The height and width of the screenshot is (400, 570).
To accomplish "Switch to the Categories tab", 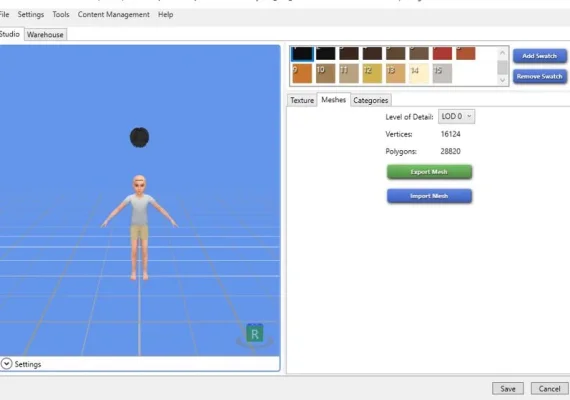I will pyautogui.click(x=370, y=100).
